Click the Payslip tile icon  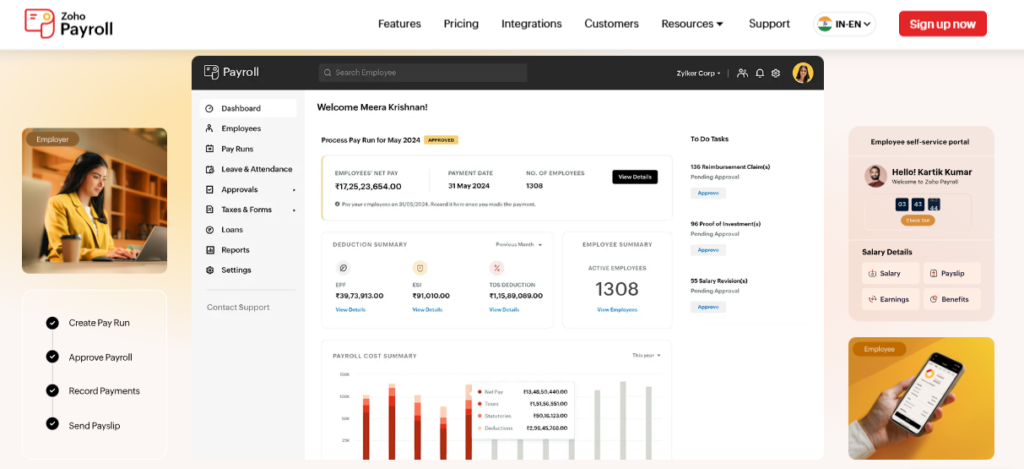(933, 274)
